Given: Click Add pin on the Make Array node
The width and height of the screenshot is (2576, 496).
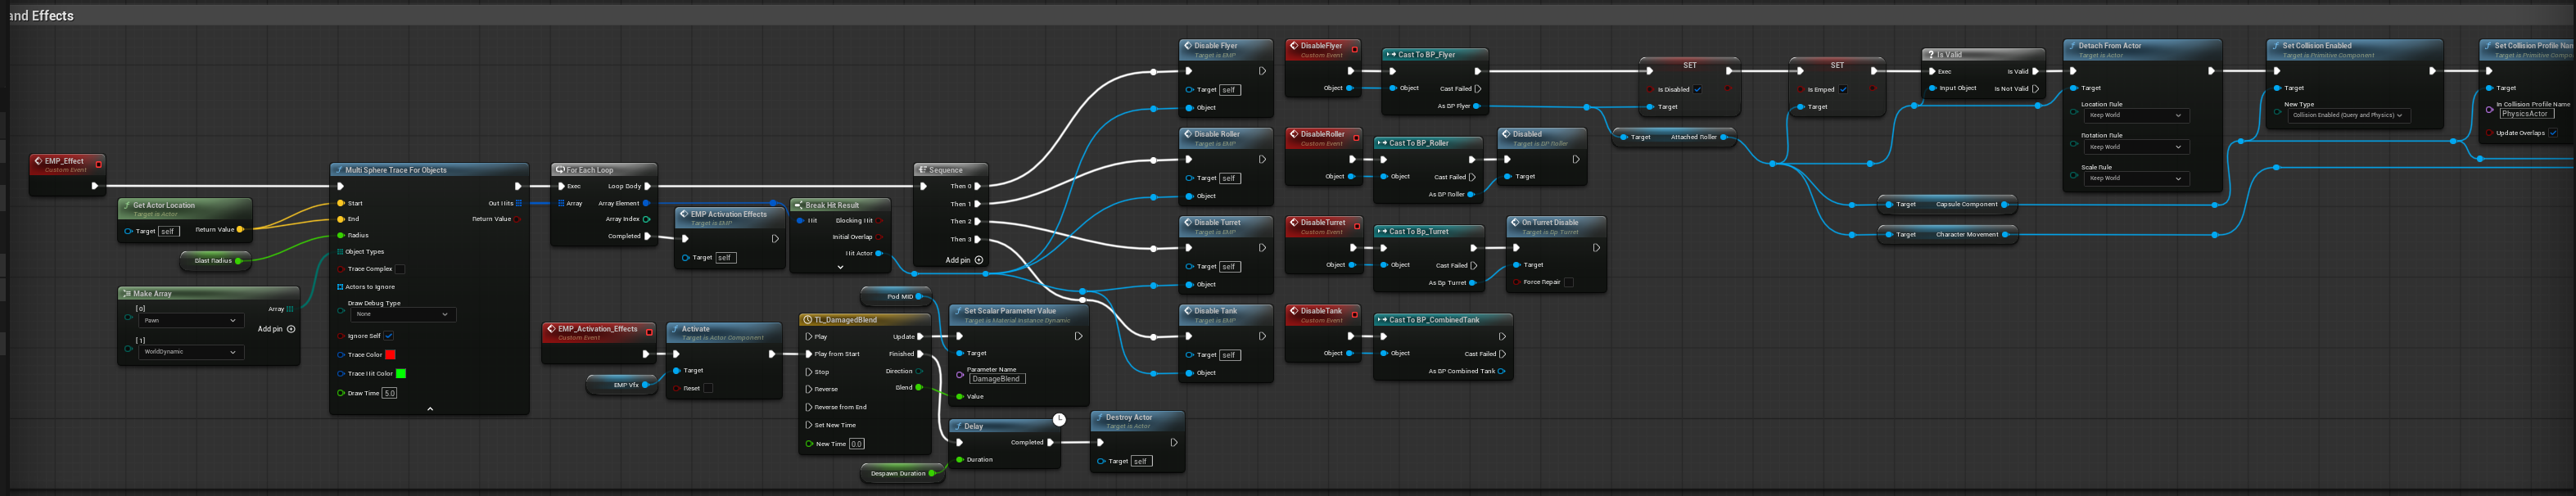Looking at the screenshot, I should click(x=276, y=329).
